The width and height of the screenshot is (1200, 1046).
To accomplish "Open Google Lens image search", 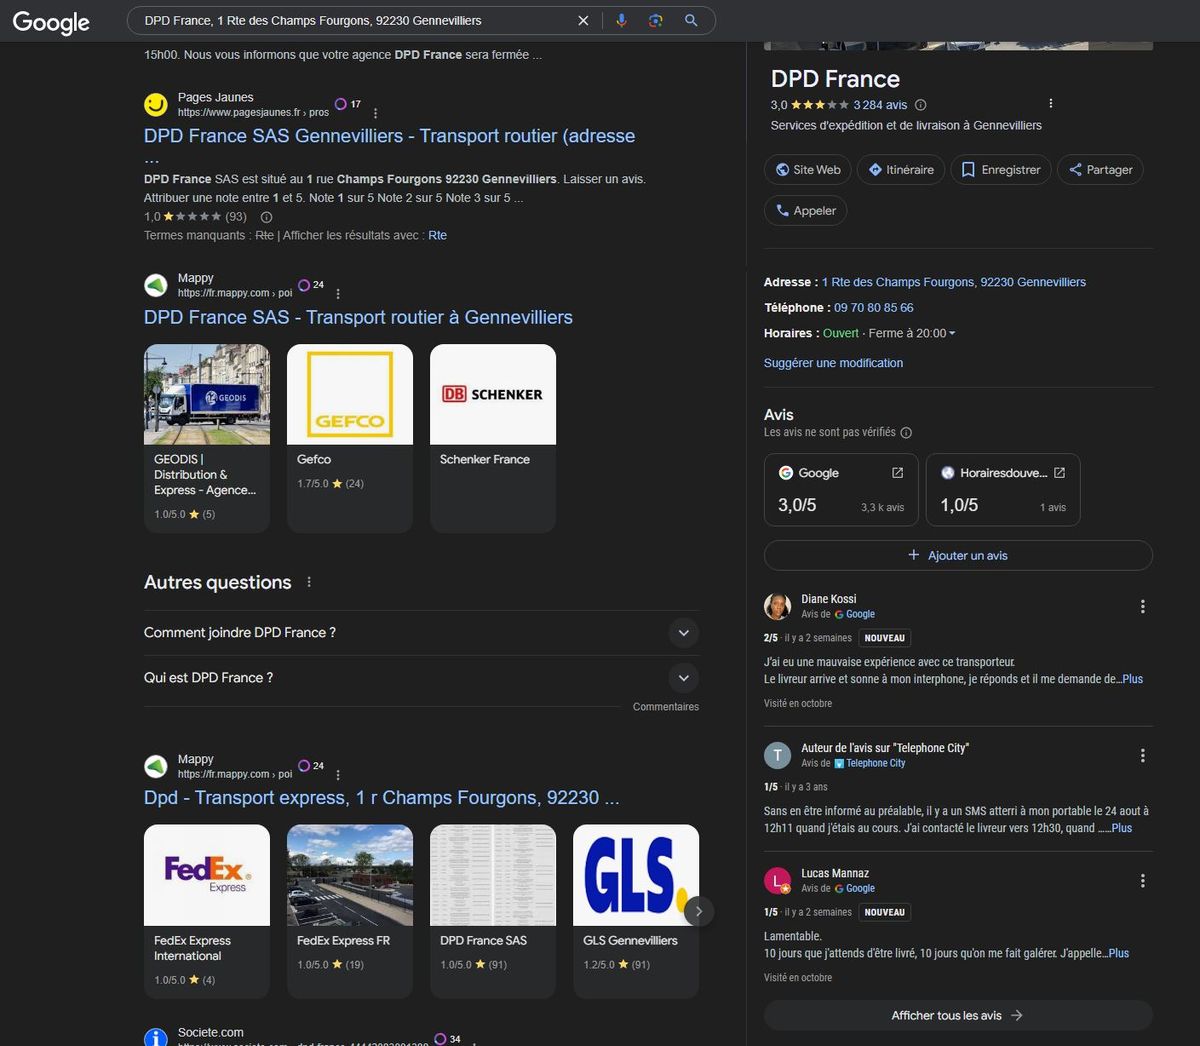I will [x=656, y=21].
